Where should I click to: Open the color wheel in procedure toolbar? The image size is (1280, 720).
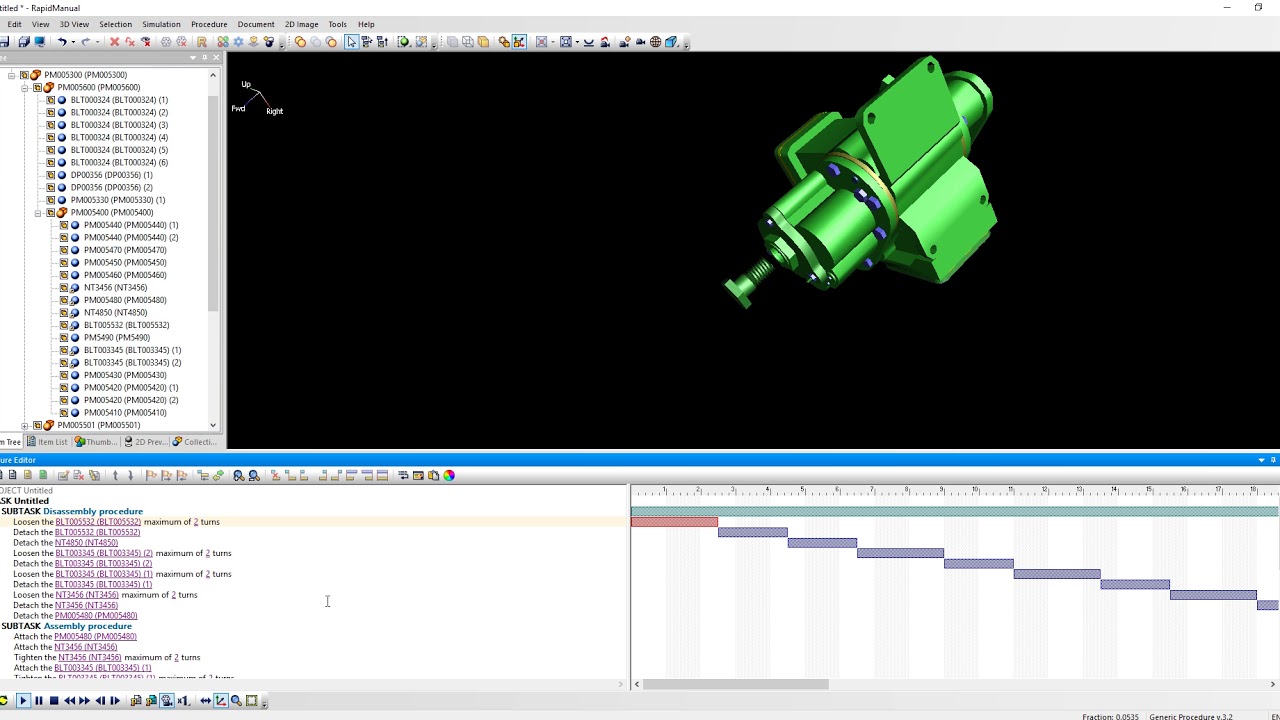point(449,475)
